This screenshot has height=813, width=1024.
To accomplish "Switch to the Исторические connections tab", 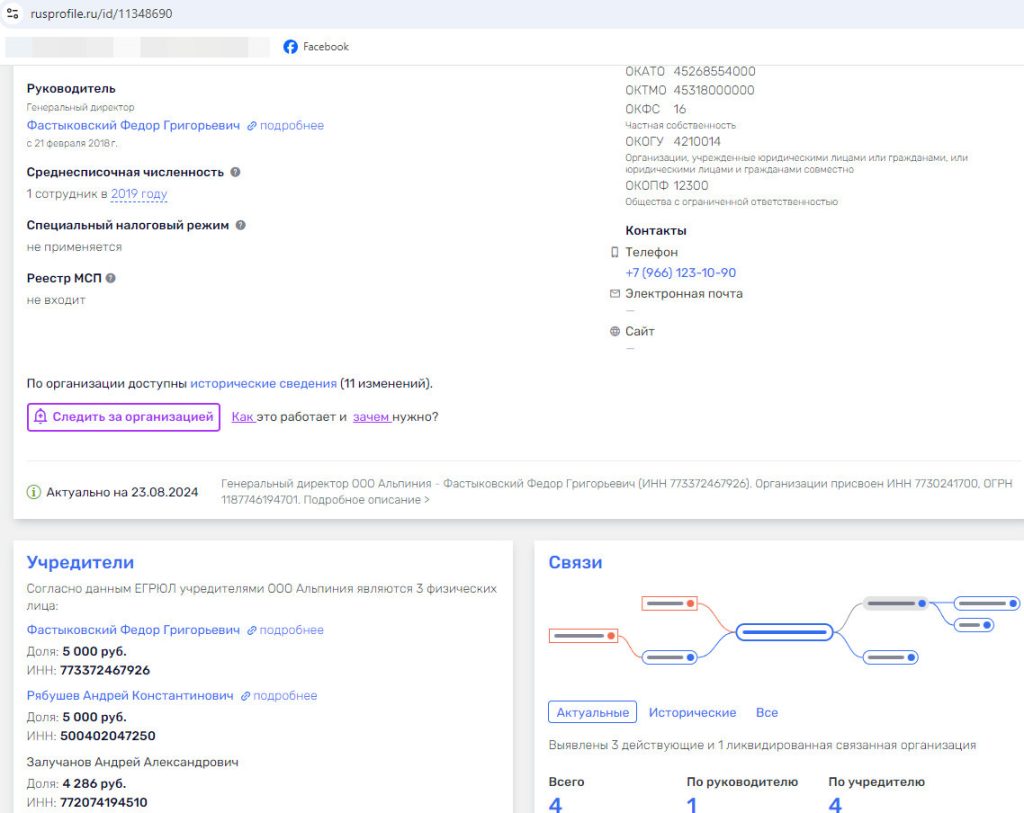I will pos(692,713).
